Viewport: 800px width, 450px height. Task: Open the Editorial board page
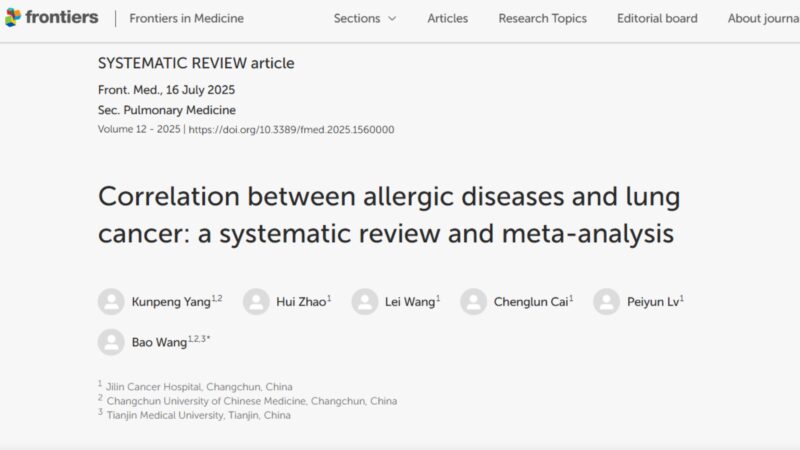click(657, 18)
